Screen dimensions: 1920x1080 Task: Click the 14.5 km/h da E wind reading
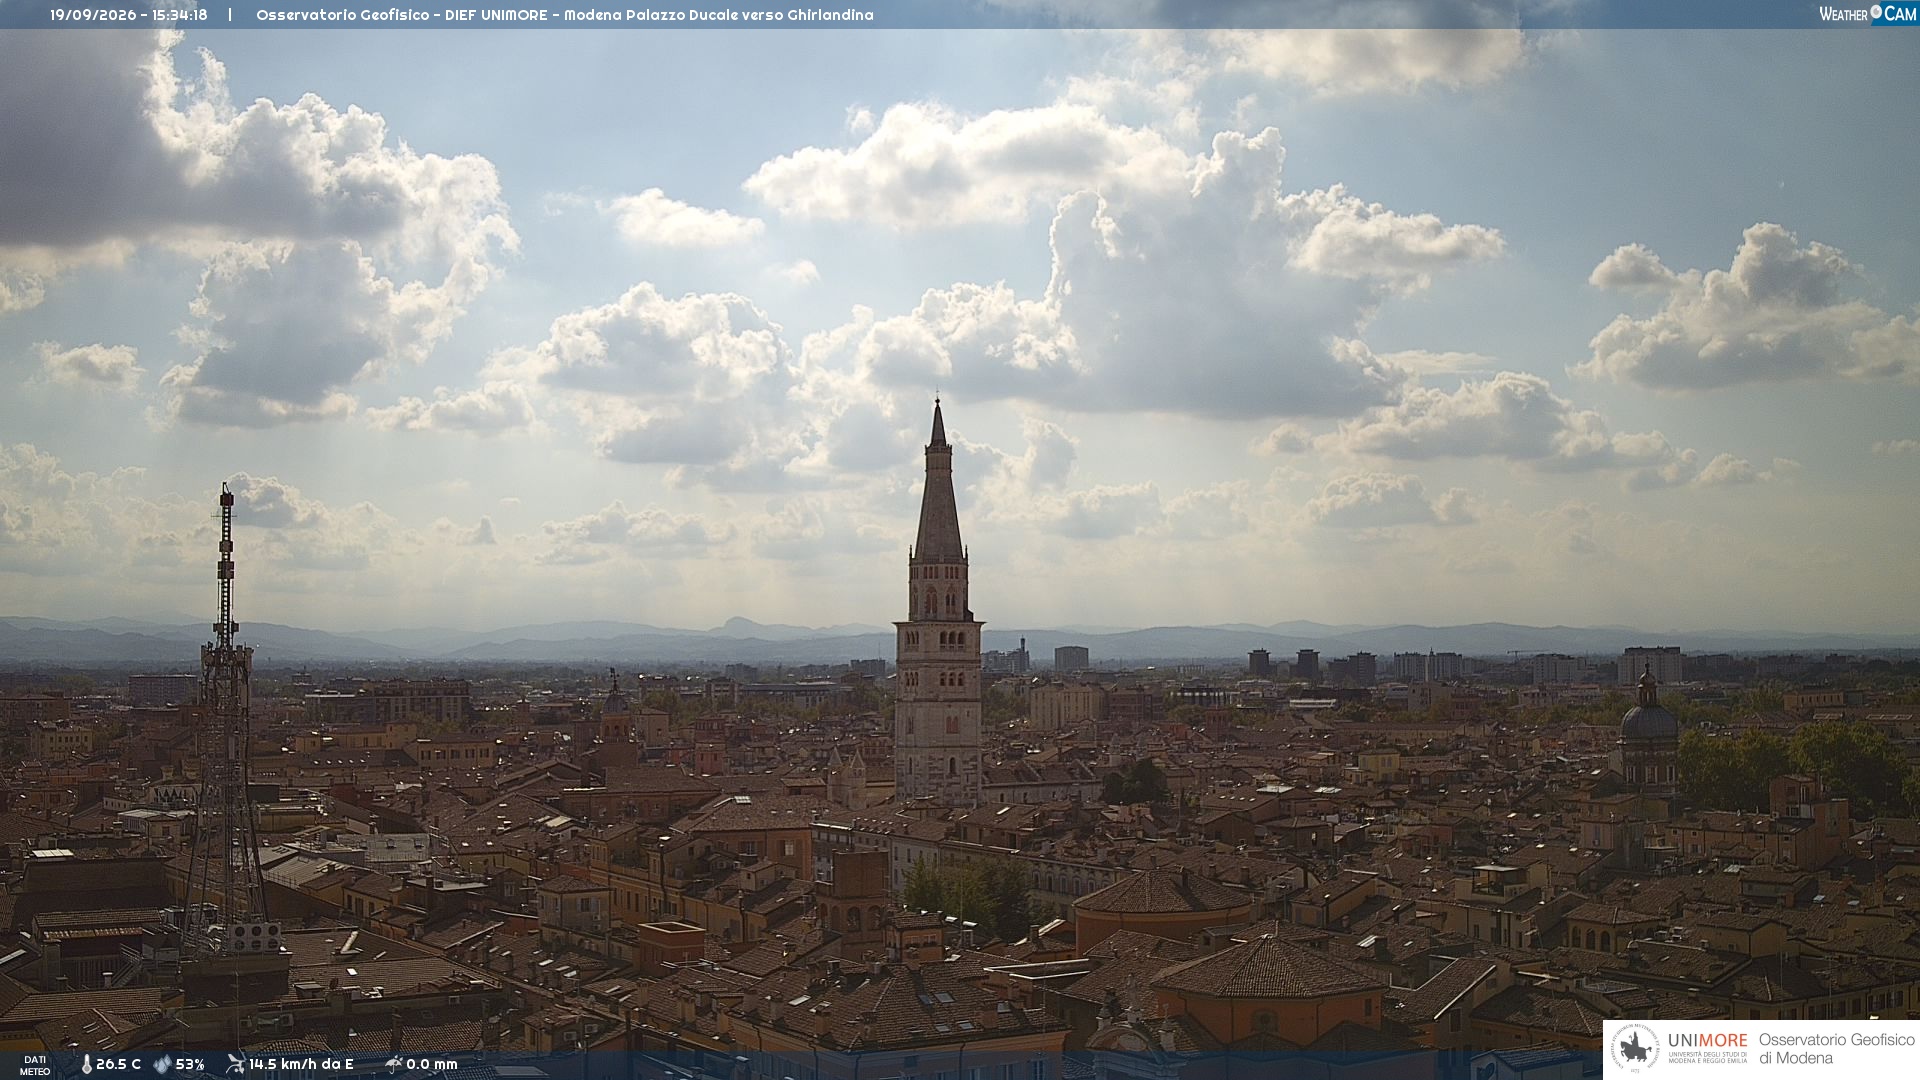point(301,1064)
